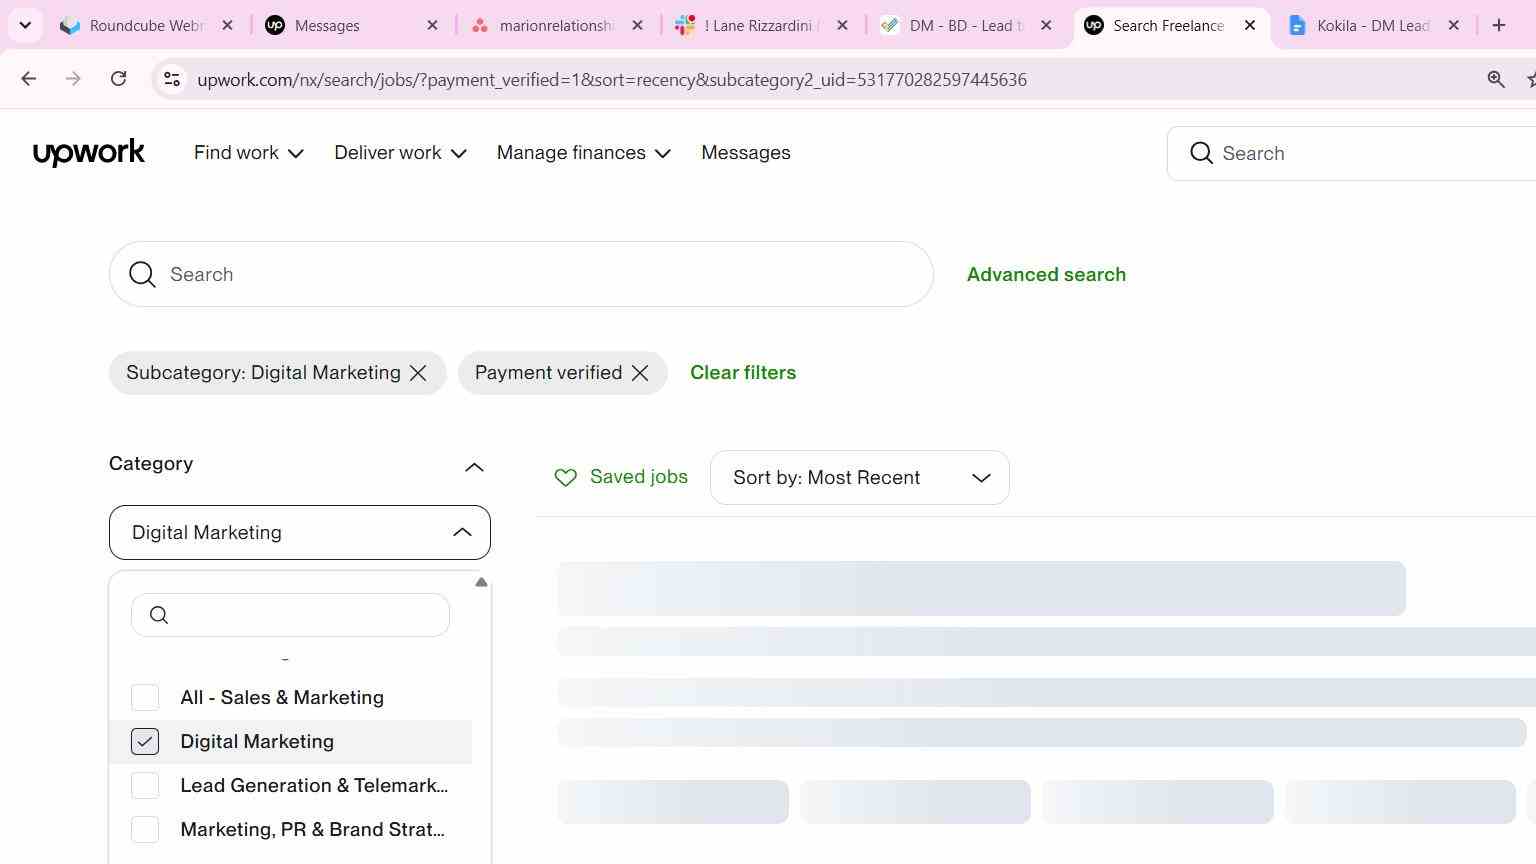The height and width of the screenshot is (864, 1536).
Task: Click the site information icon in address bar
Action: (172, 79)
